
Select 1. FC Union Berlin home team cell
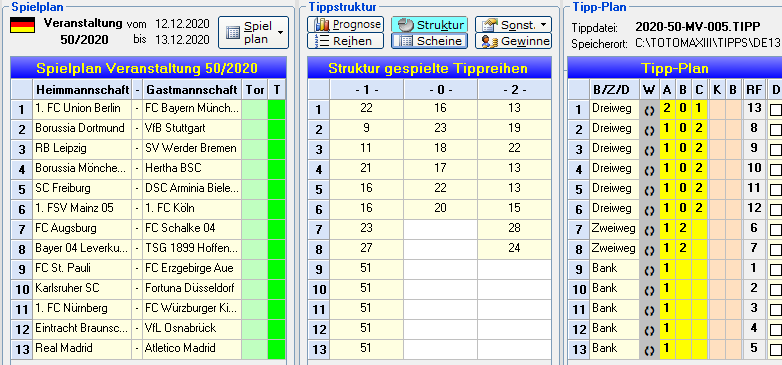(x=82, y=110)
